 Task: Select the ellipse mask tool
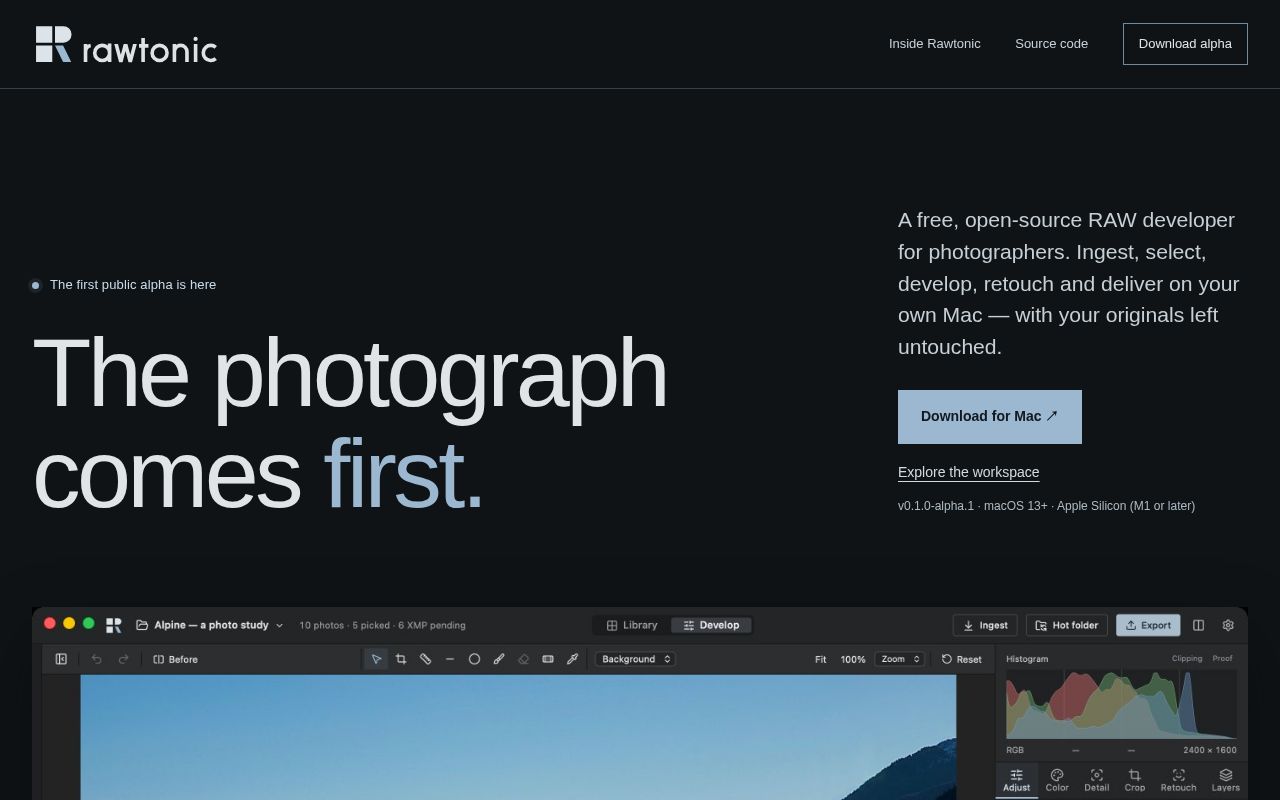(x=474, y=659)
